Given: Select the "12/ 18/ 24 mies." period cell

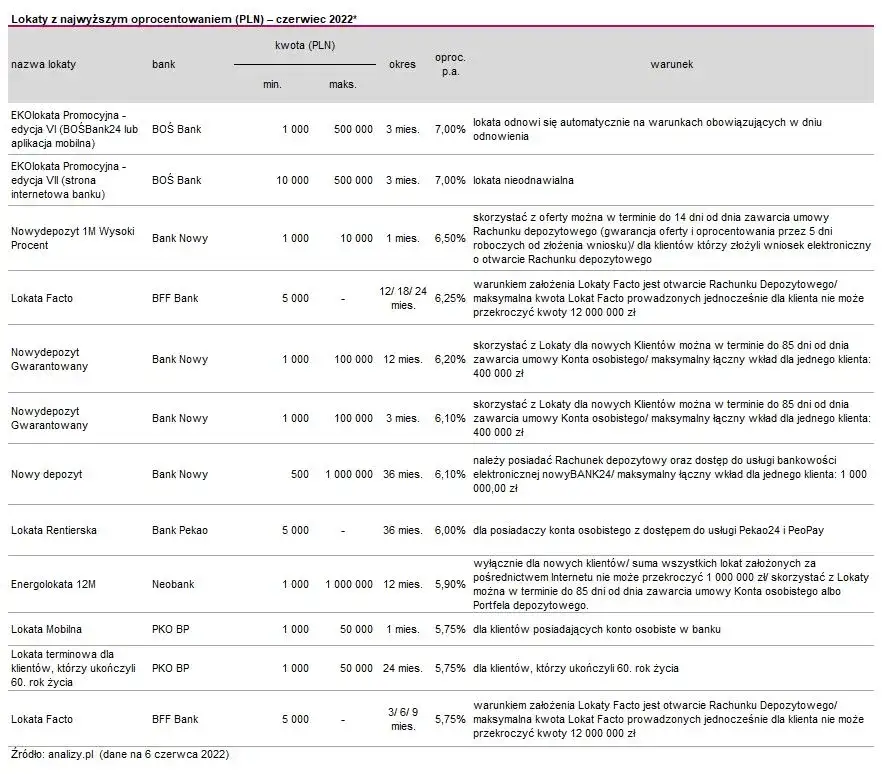Looking at the screenshot, I should tap(403, 298).
